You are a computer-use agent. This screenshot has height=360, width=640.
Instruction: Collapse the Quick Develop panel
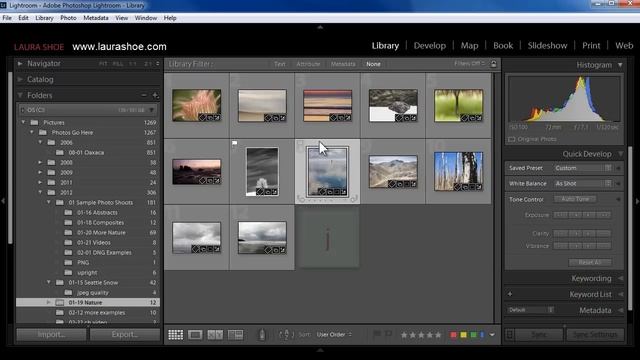[620, 154]
